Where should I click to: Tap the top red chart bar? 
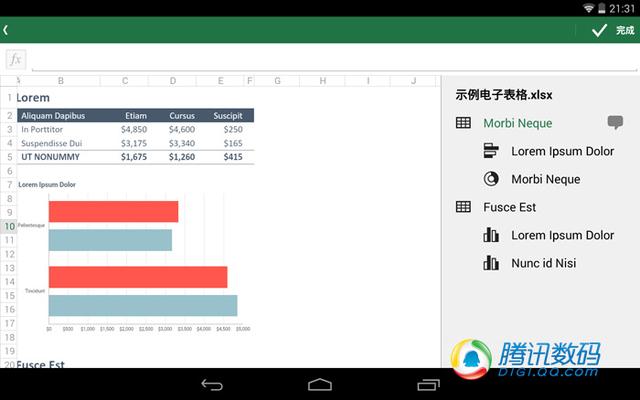point(113,211)
